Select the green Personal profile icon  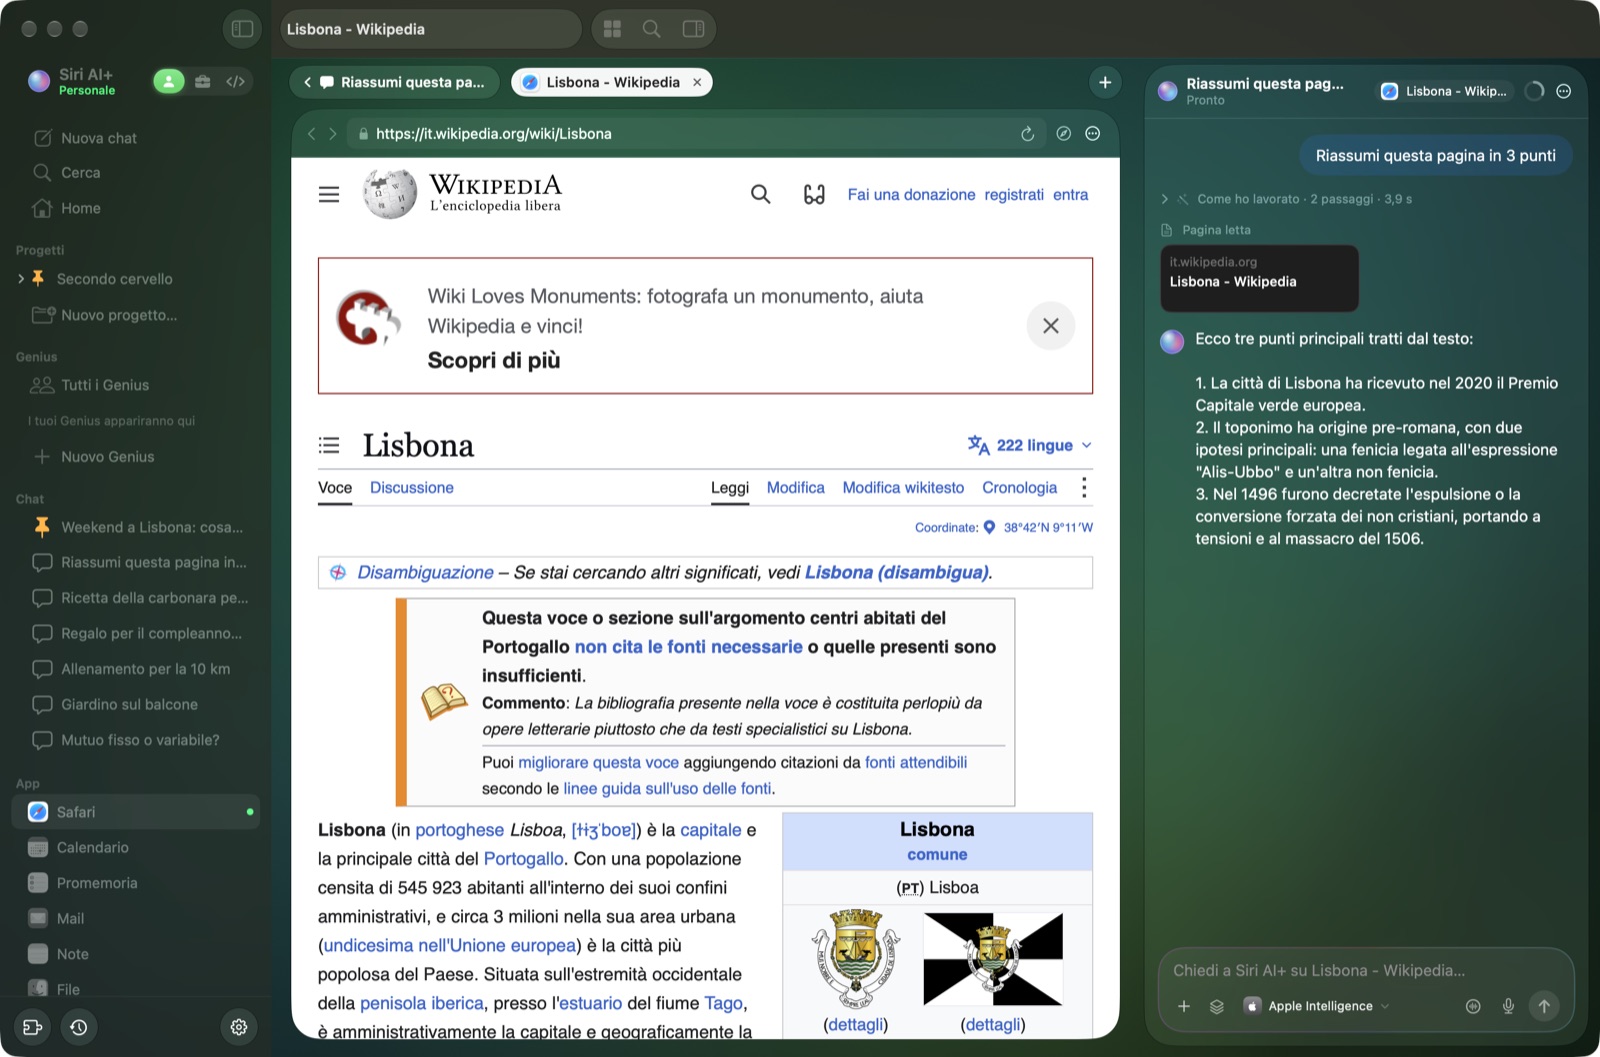(x=169, y=82)
